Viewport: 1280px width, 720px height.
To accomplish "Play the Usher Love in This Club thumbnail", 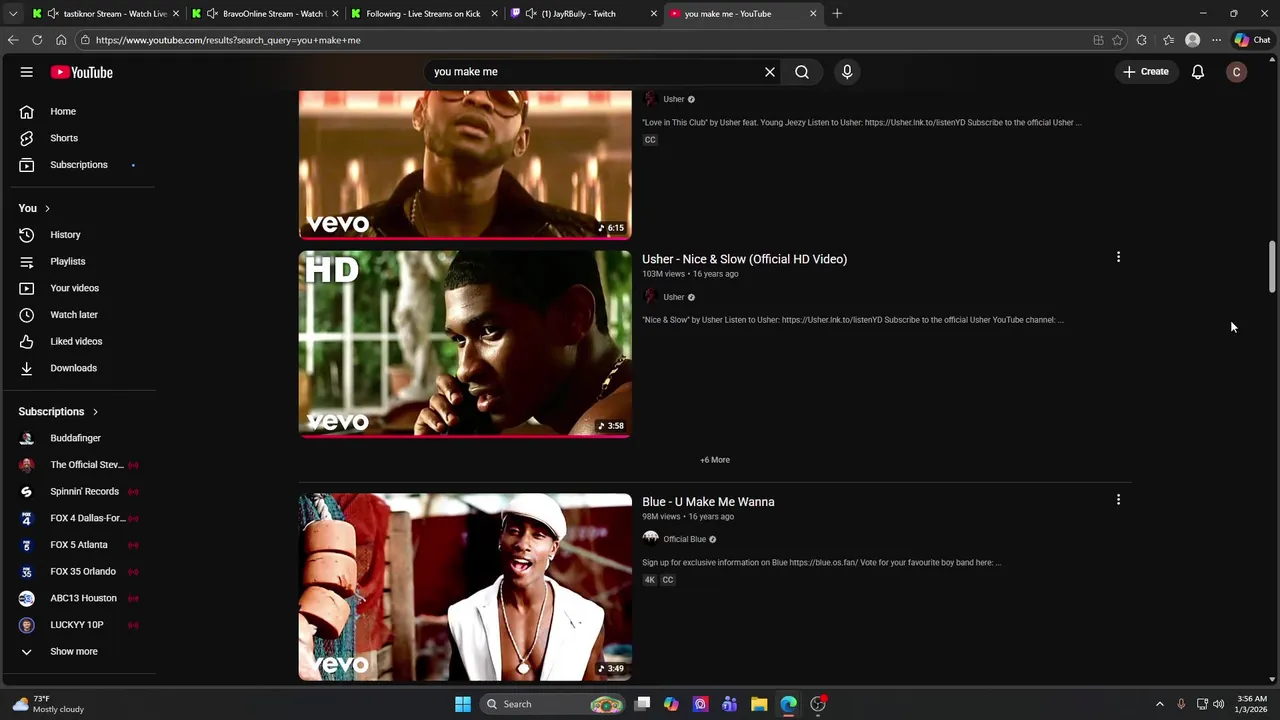I will pyautogui.click(x=465, y=165).
